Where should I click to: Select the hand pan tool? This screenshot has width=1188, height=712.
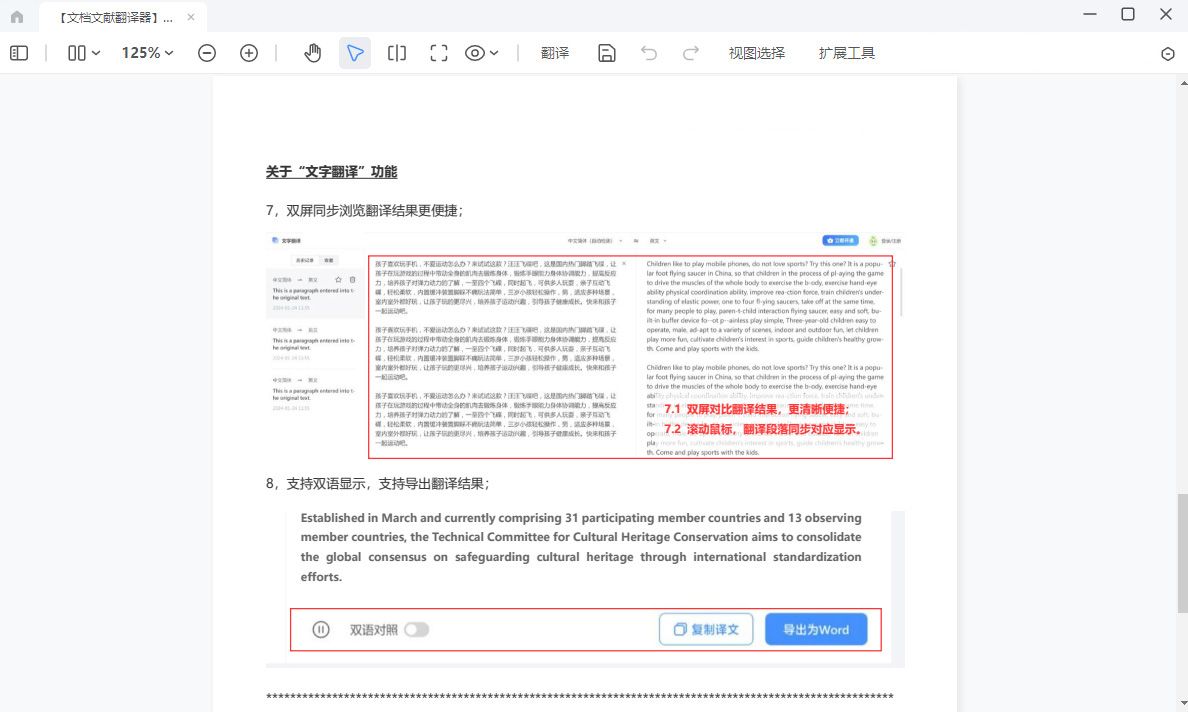(313, 53)
